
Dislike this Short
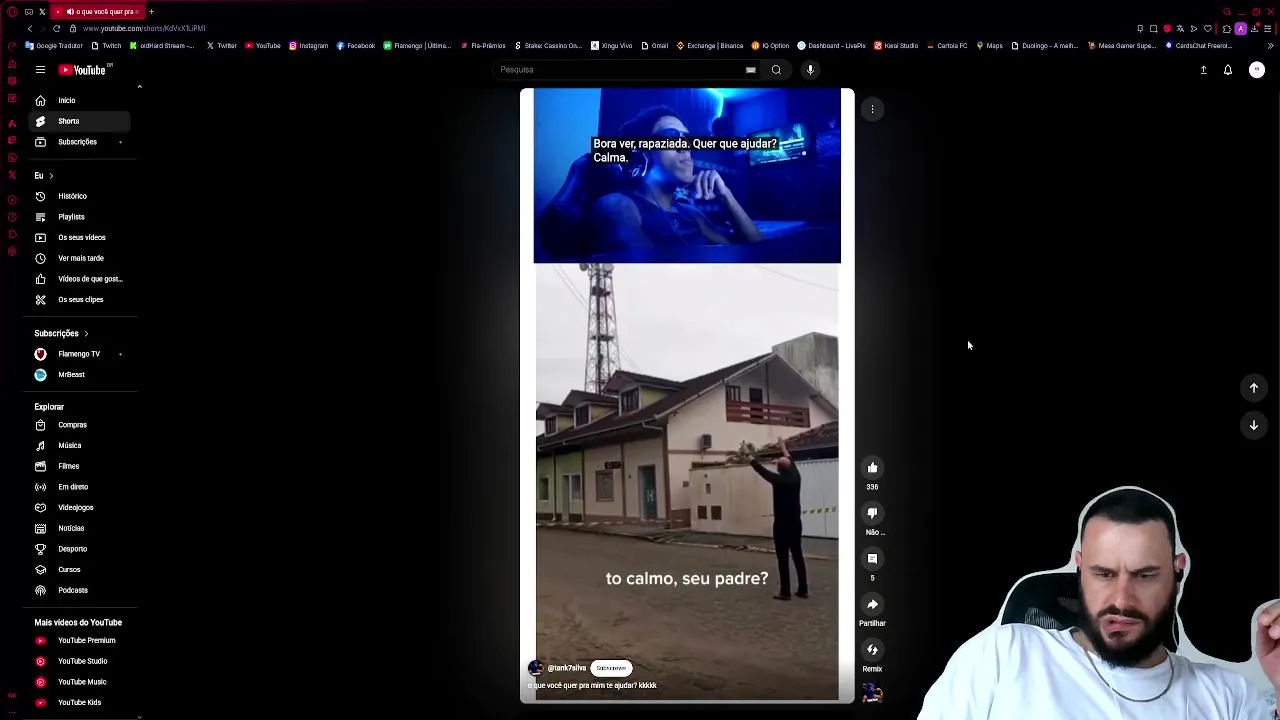point(872,513)
